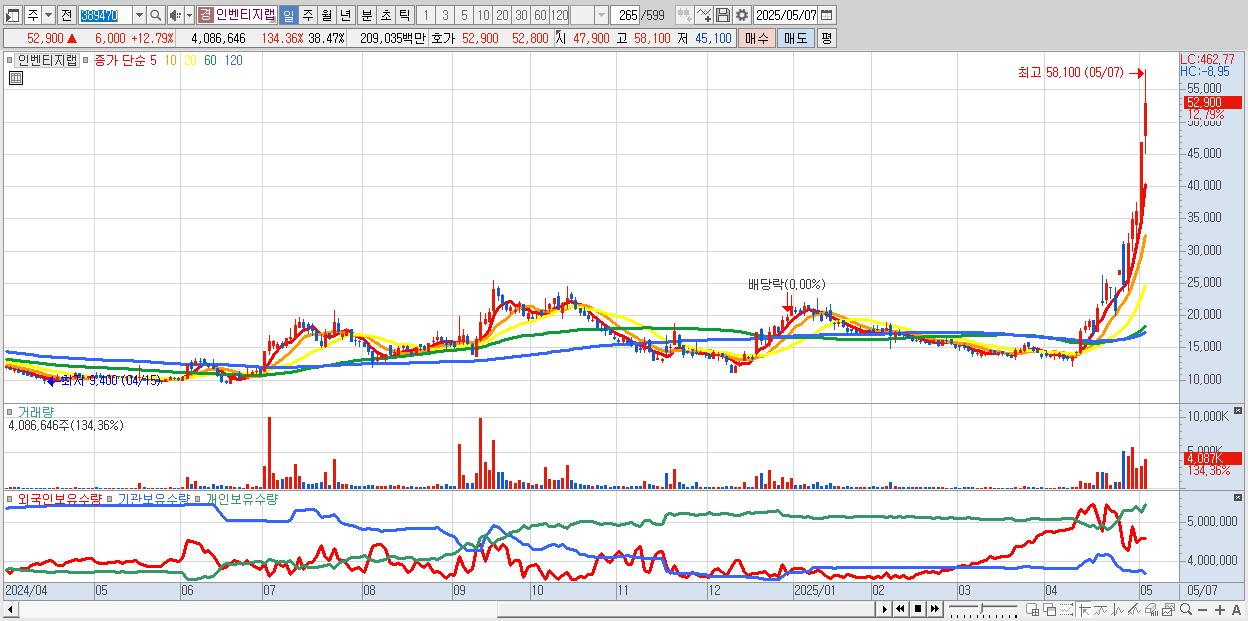Toggle the 개인보유수량 indicator marker

point(198,498)
